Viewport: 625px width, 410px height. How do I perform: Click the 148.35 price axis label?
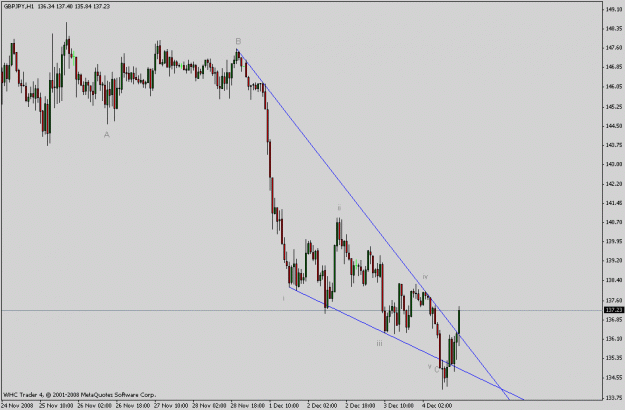[x=614, y=28]
